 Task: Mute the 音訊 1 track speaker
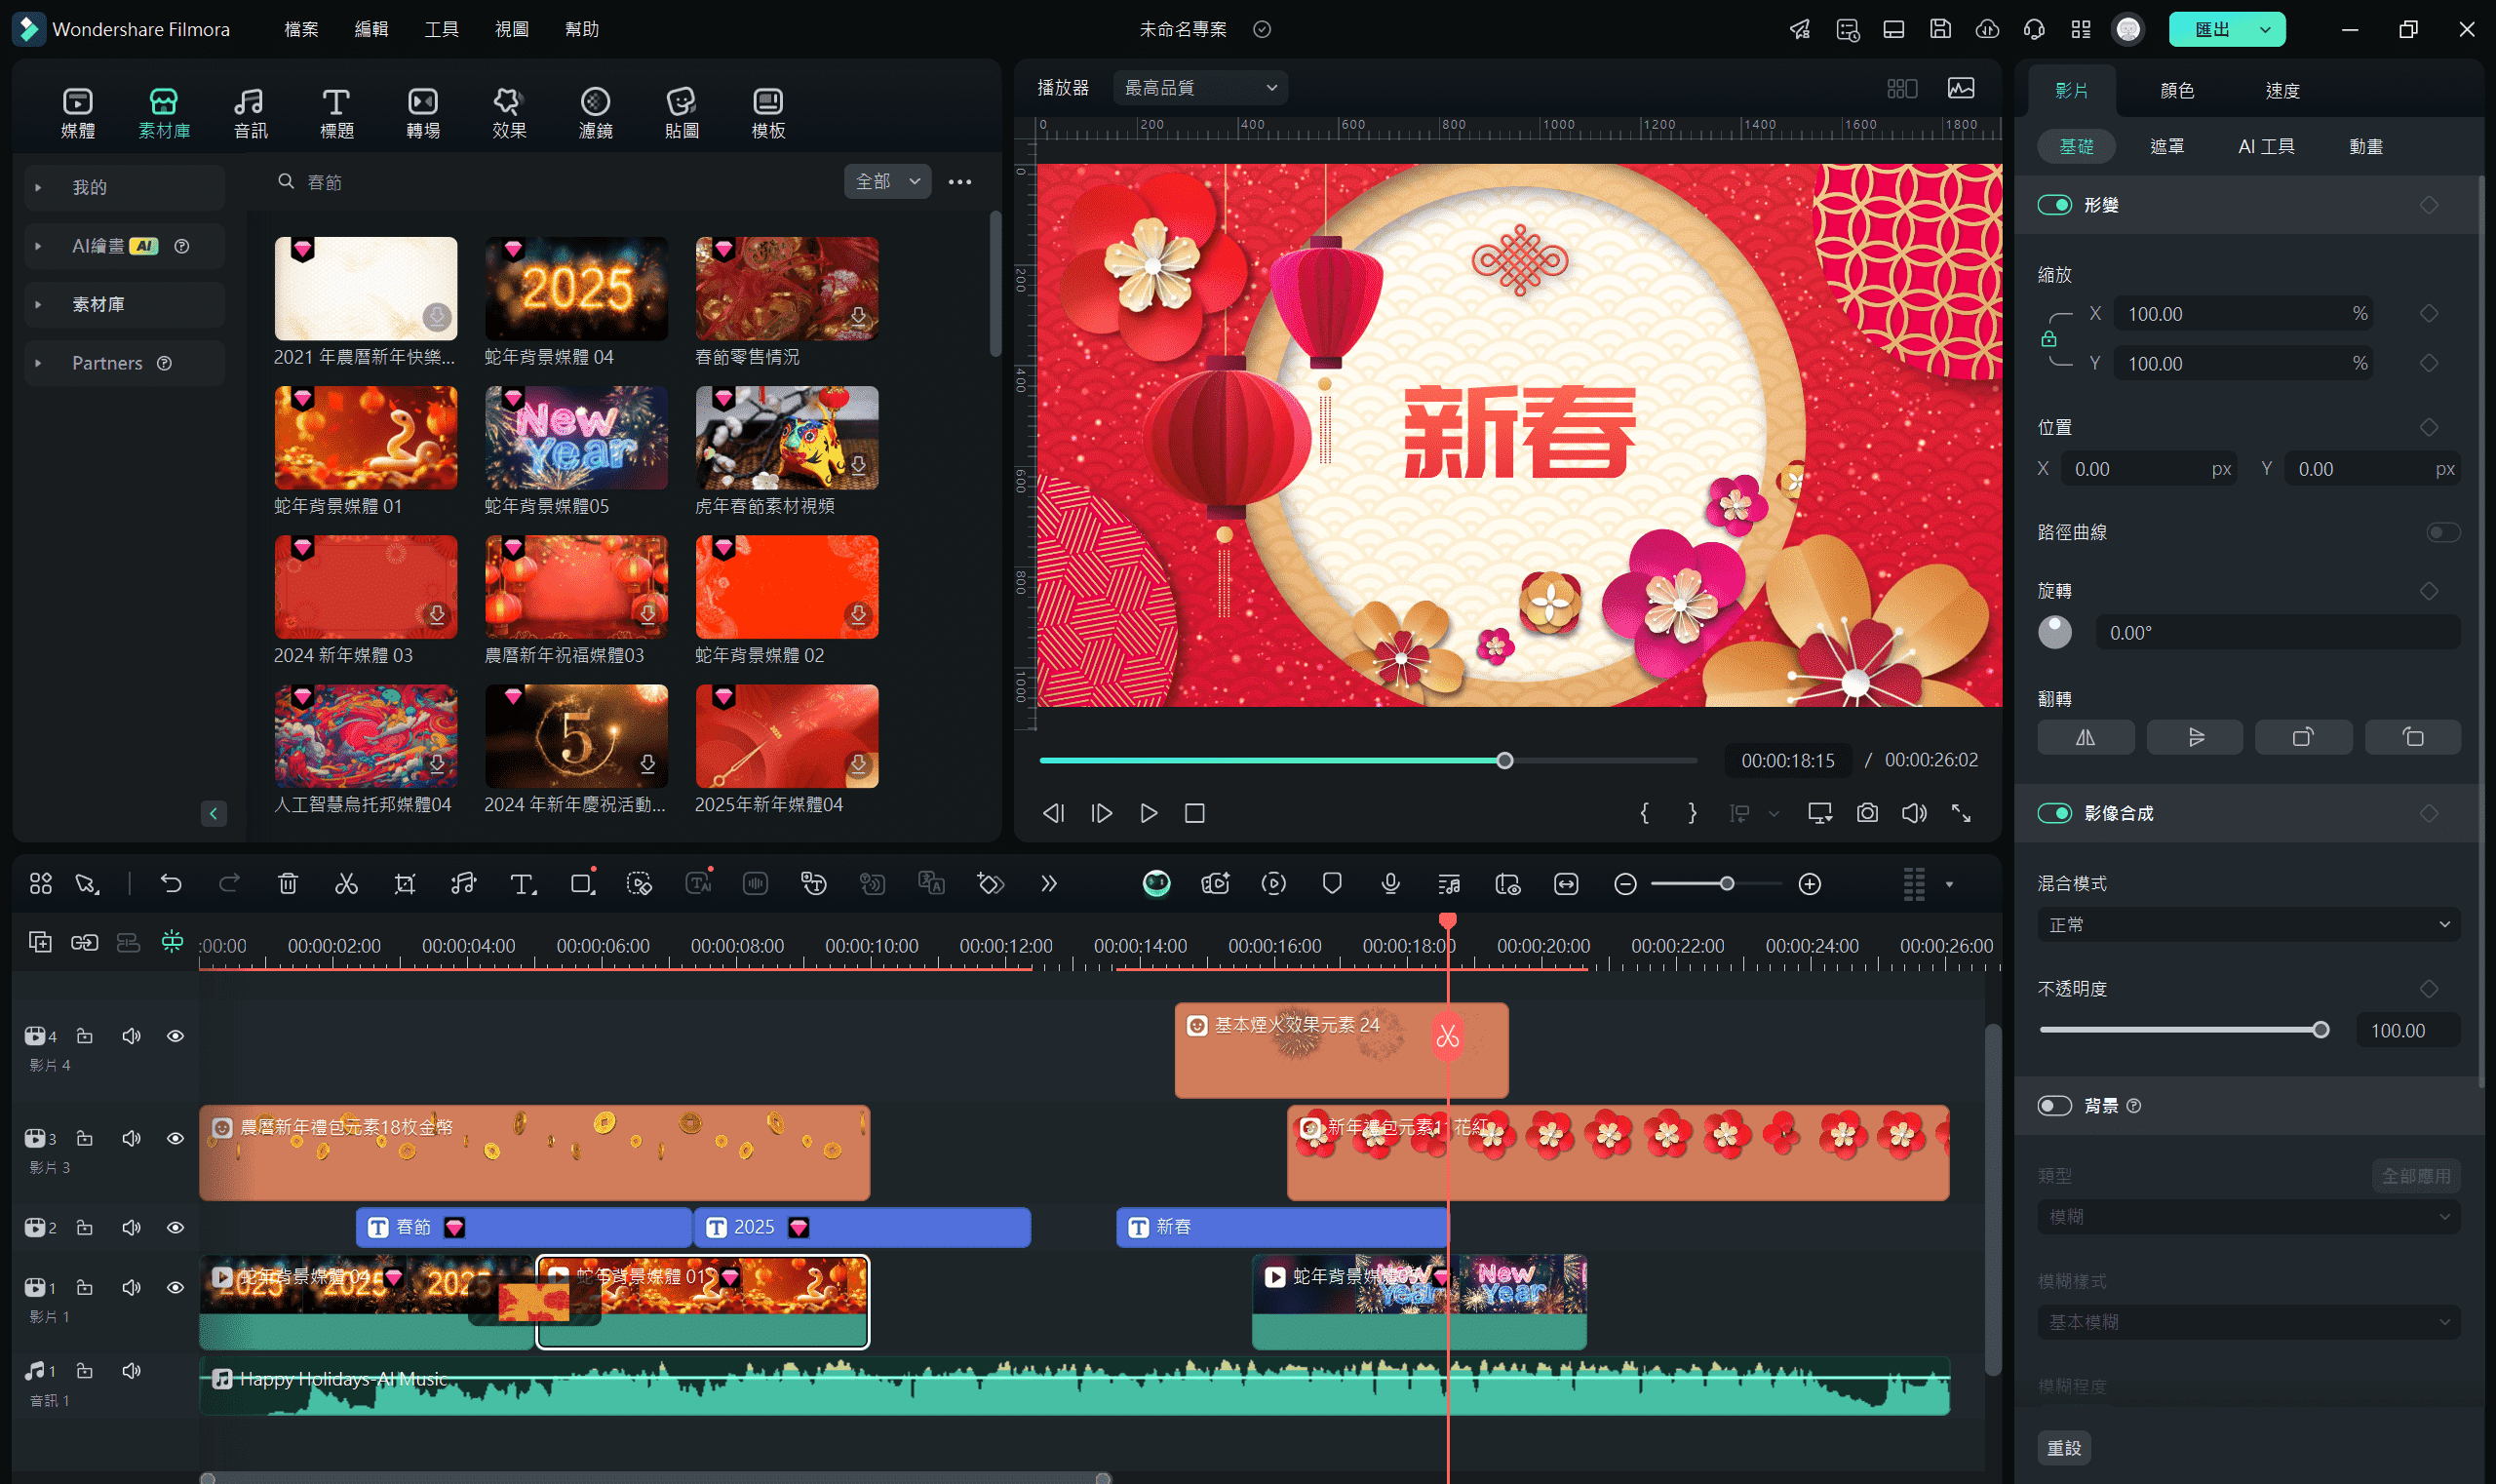(131, 1370)
